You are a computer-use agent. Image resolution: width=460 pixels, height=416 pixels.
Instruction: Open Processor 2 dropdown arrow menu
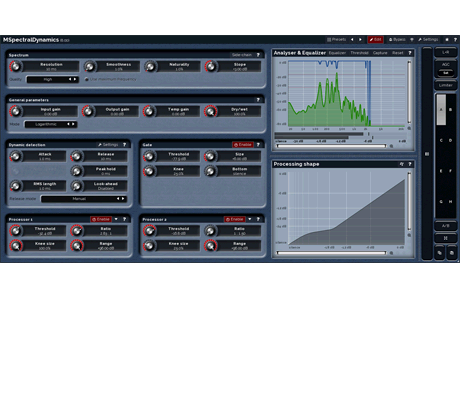250,219
